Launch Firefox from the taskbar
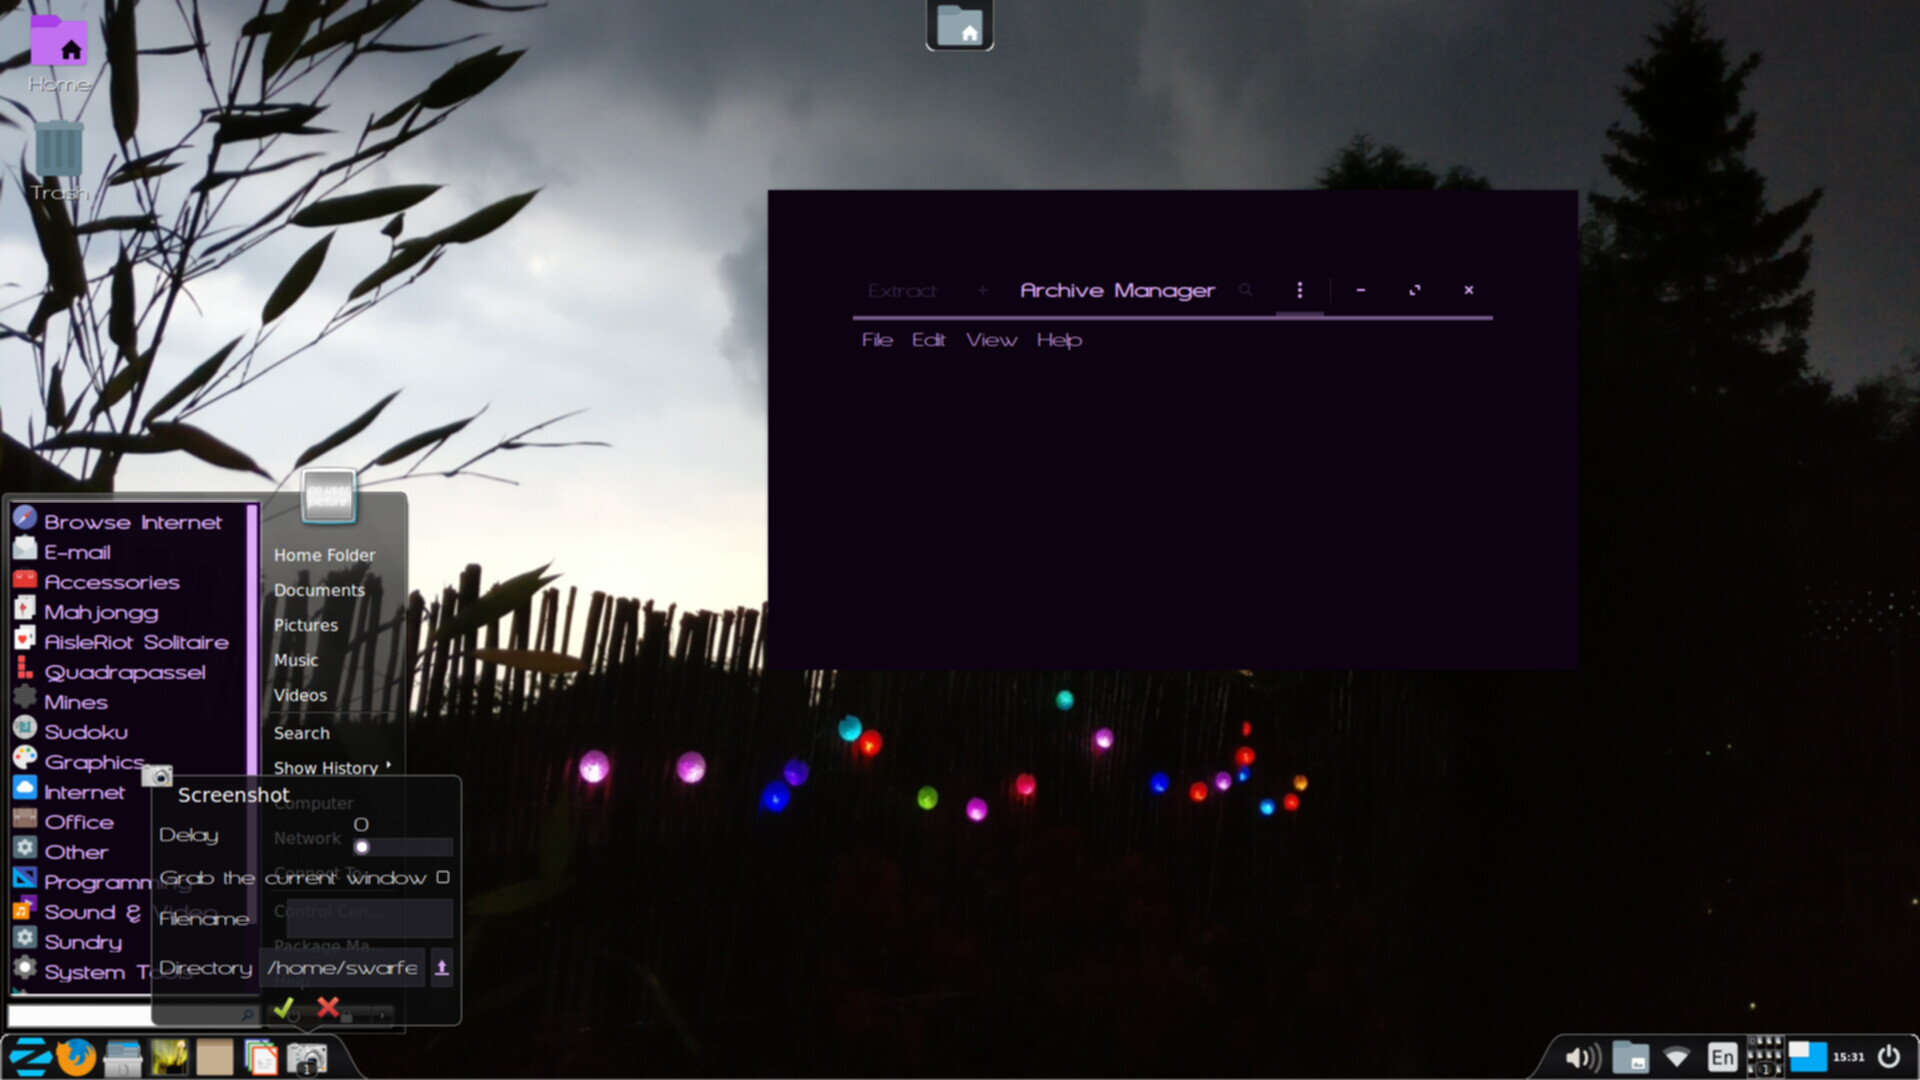The height and width of the screenshot is (1080, 1920). click(76, 1057)
